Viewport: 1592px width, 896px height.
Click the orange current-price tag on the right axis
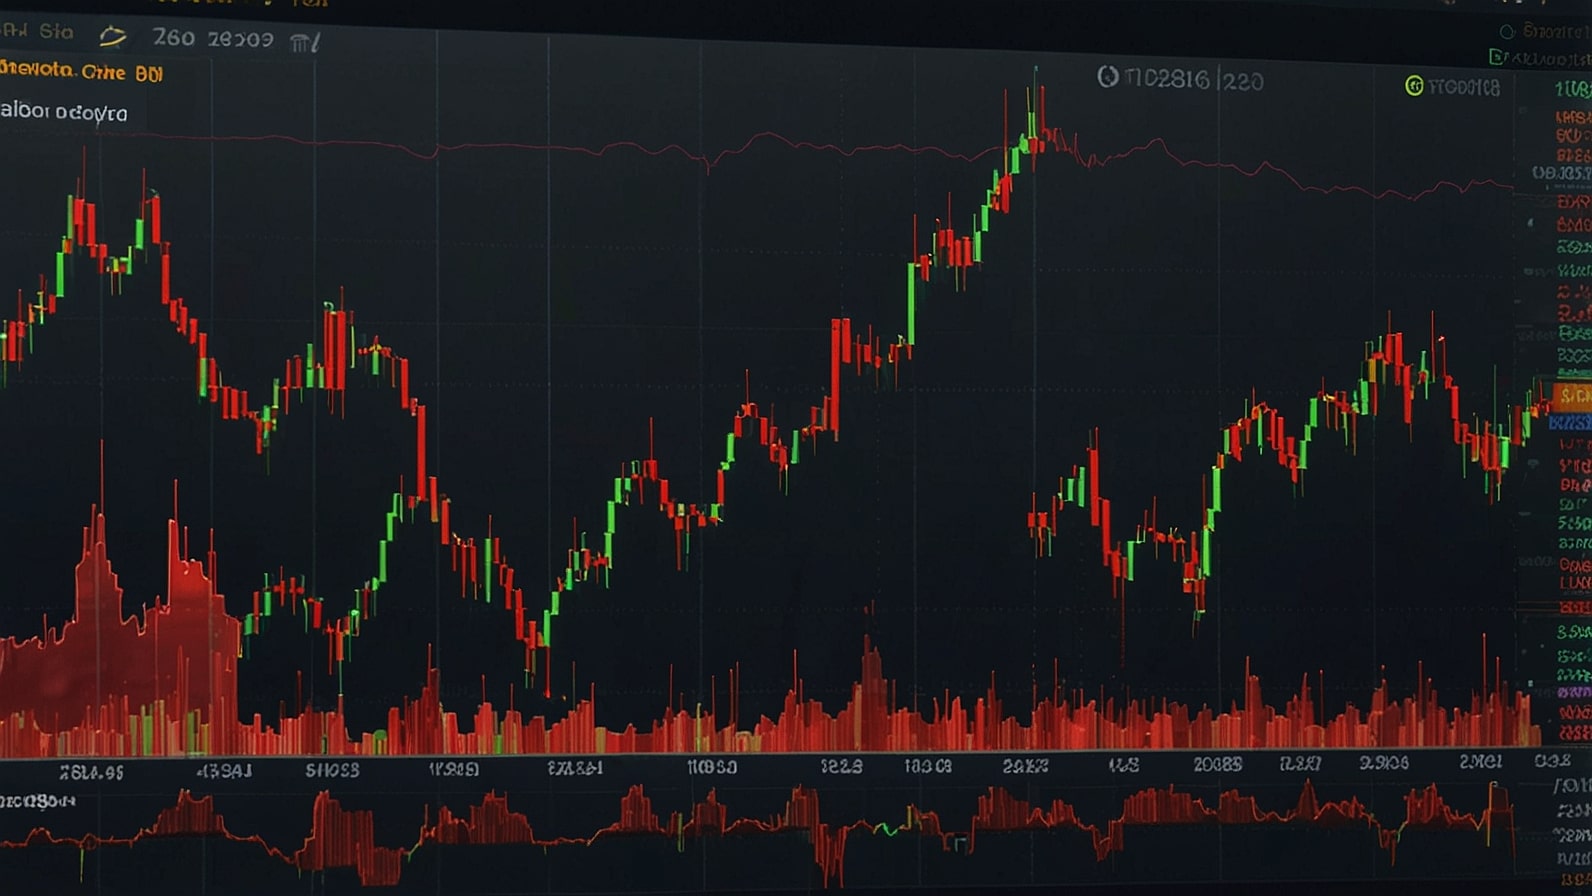1572,396
